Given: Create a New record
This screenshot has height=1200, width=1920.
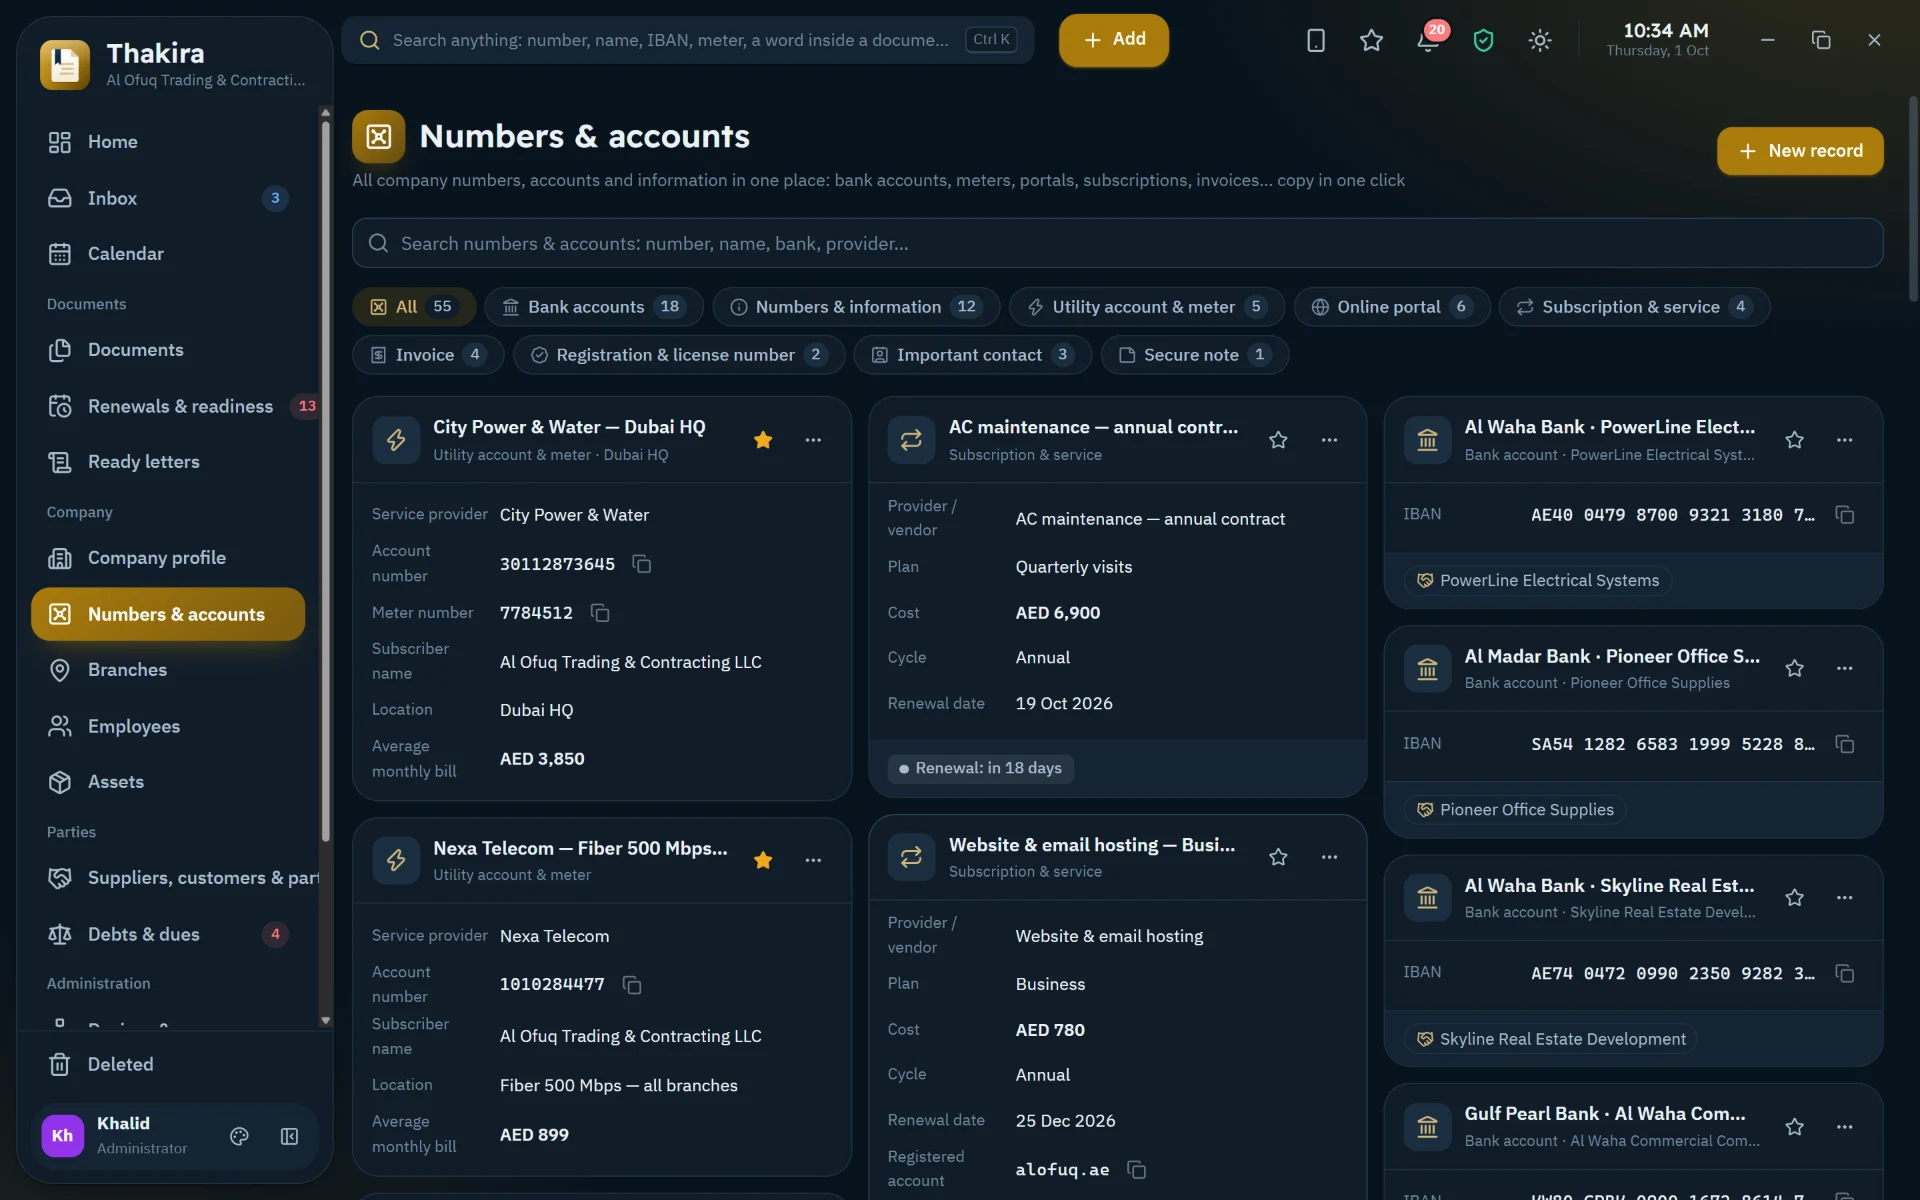Looking at the screenshot, I should (1800, 151).
